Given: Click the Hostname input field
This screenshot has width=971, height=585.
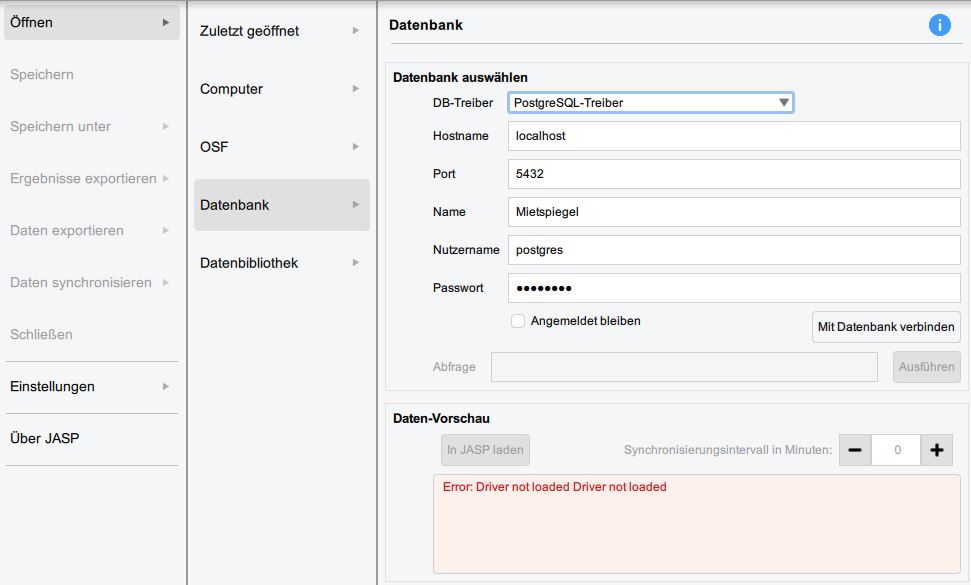Looking at the screenshot, I should pyautogui.click(x=735, y=136).
